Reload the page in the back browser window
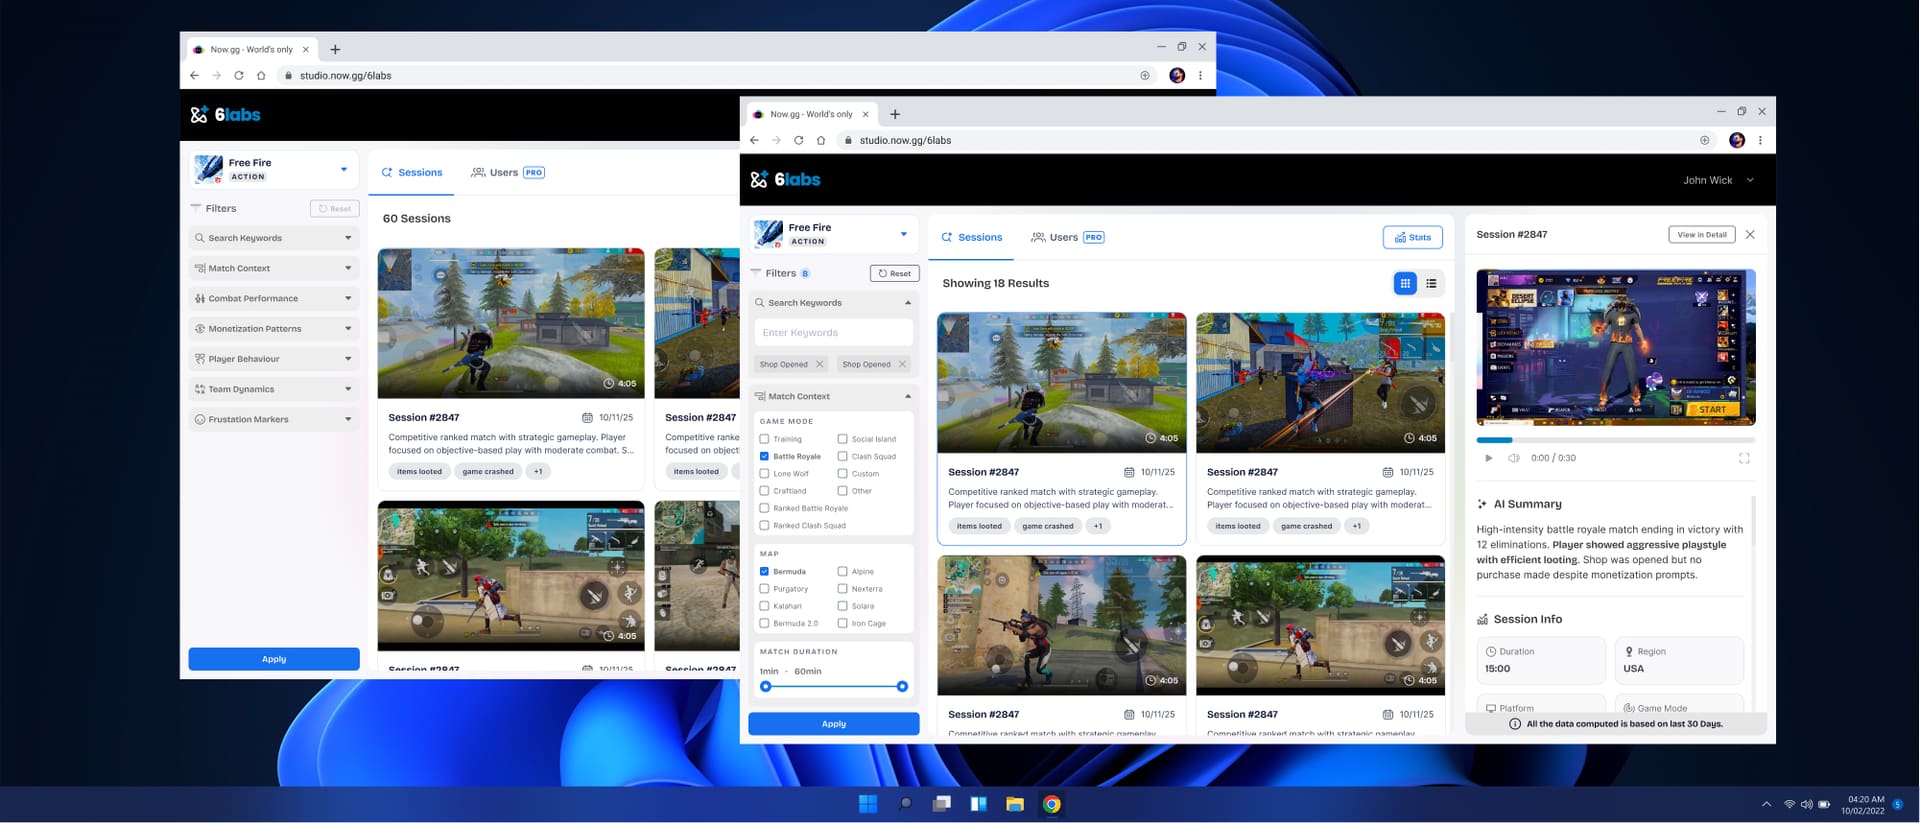This screenshot has height=823, width=1920. coord(238,75)
